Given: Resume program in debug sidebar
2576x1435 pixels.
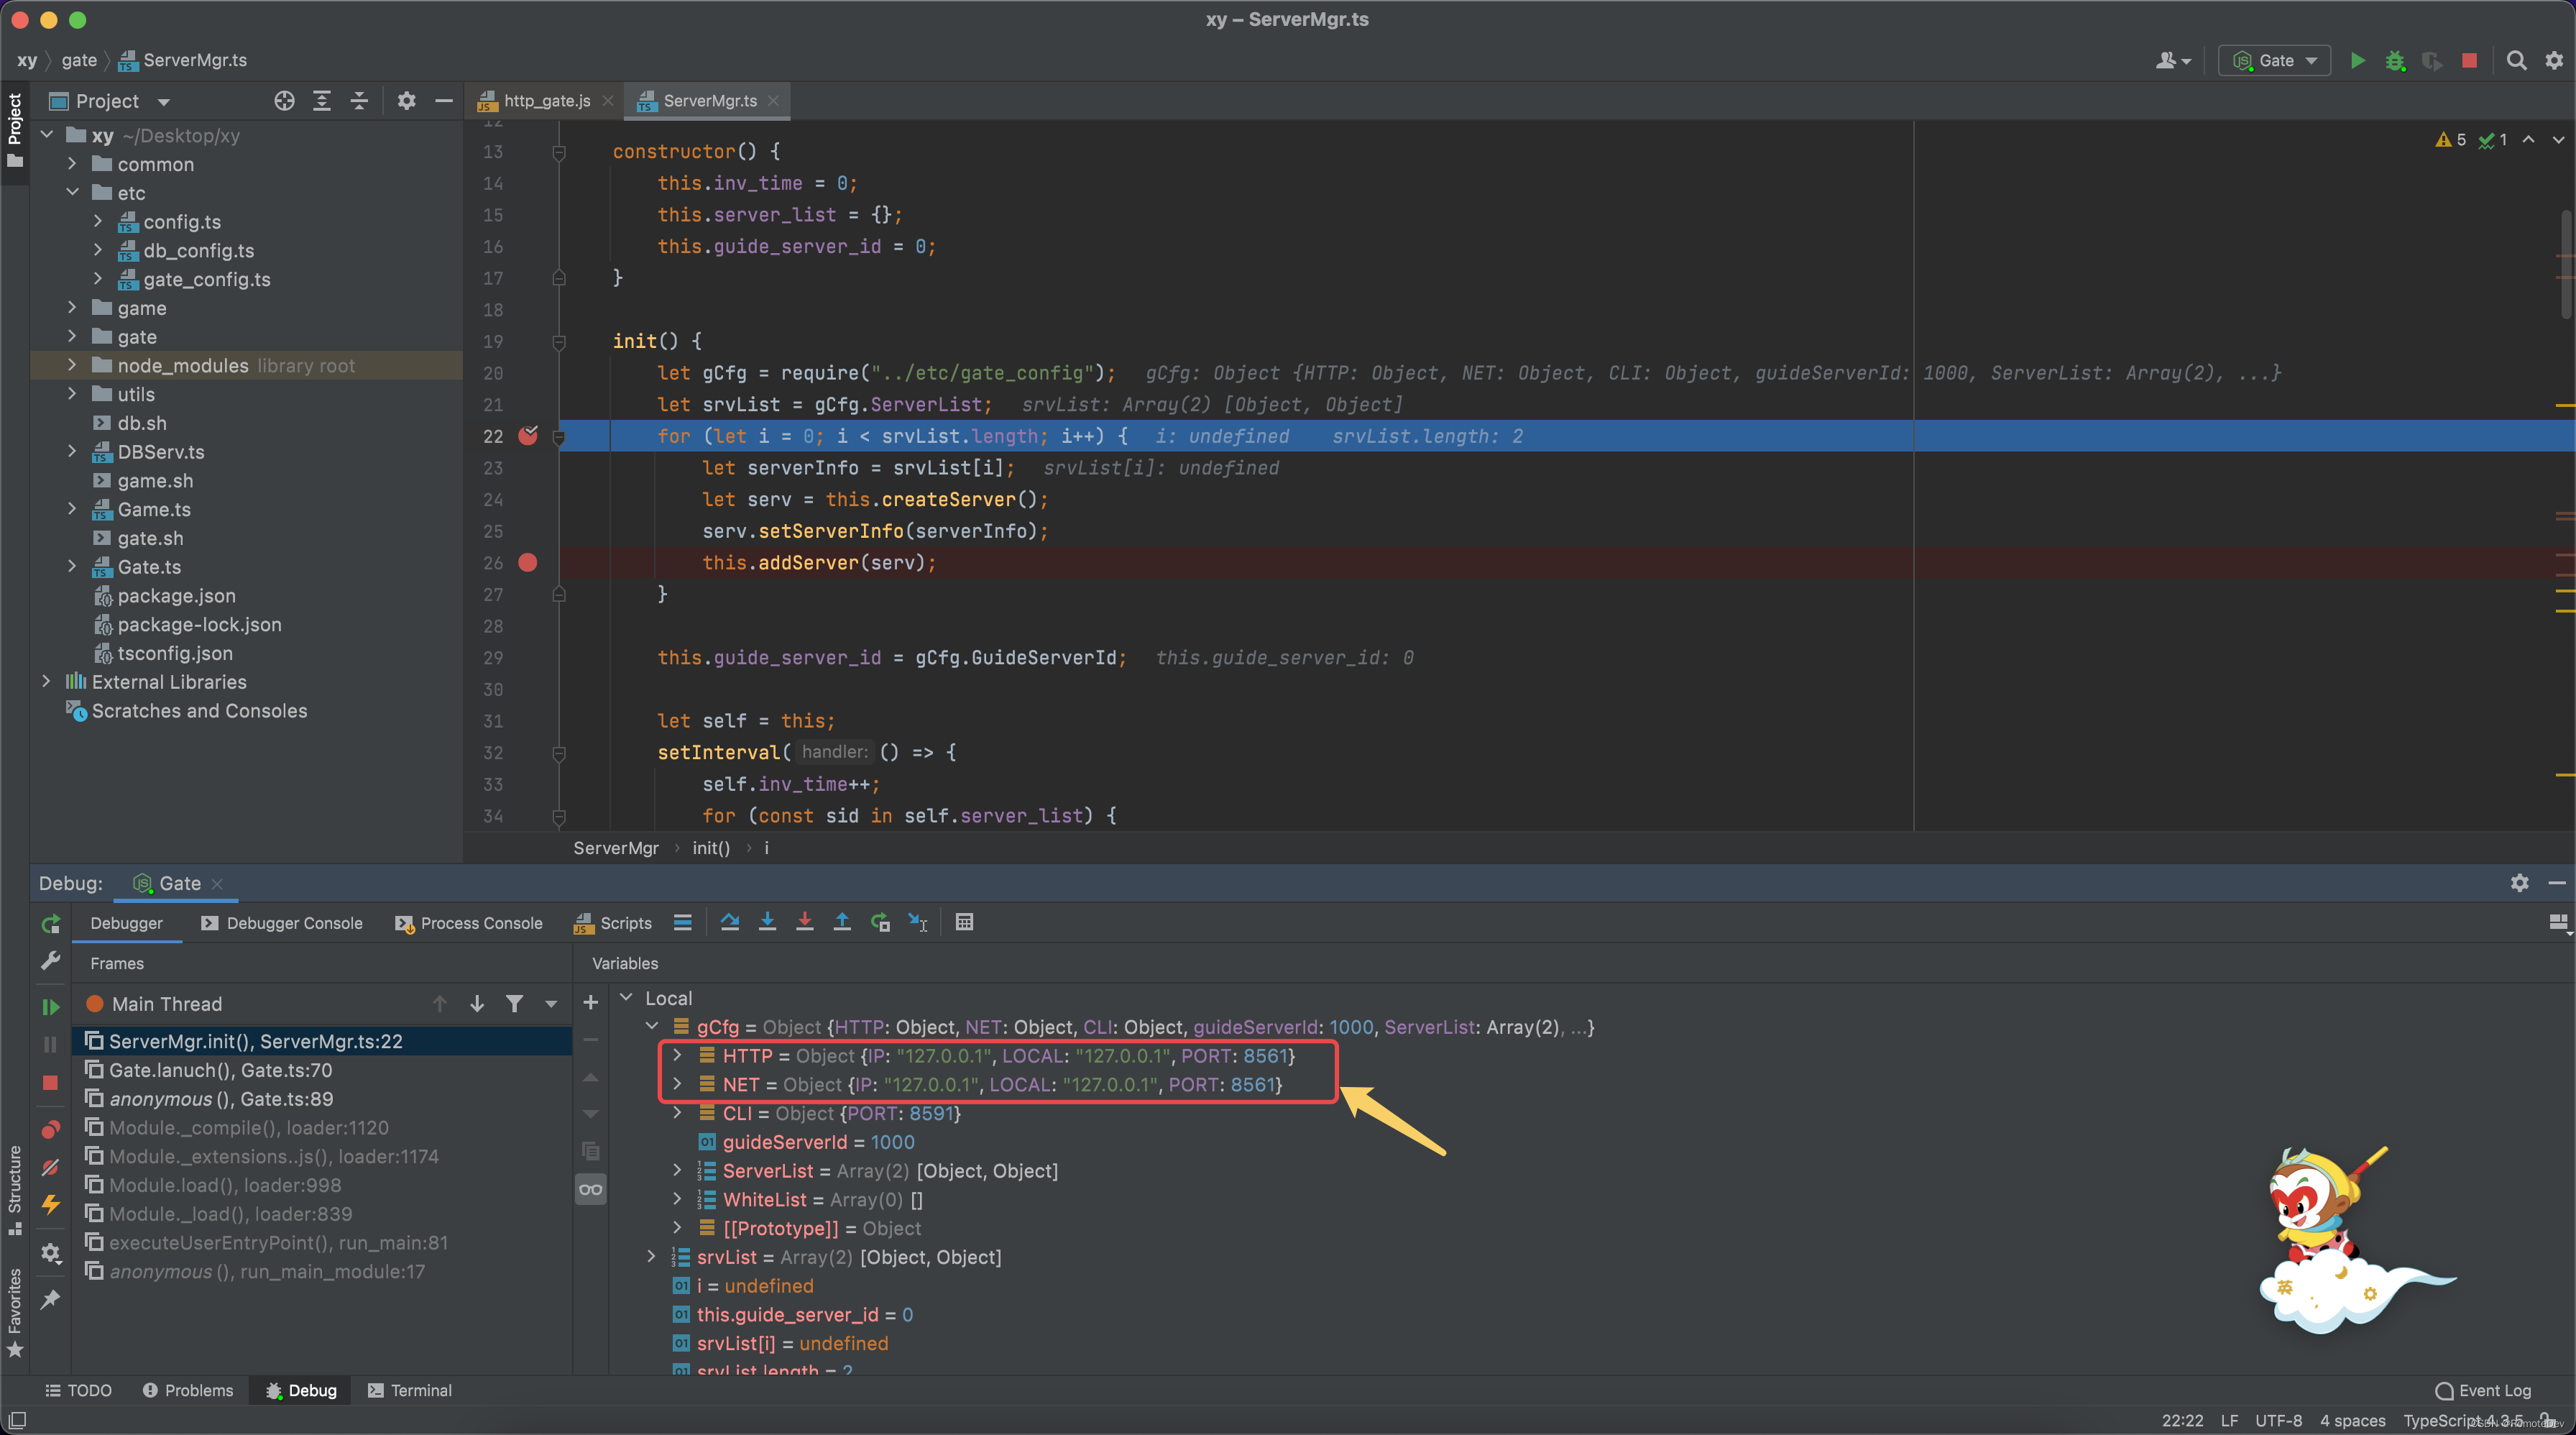Looking at the screenshot, I should click(x=51, y=1006).
